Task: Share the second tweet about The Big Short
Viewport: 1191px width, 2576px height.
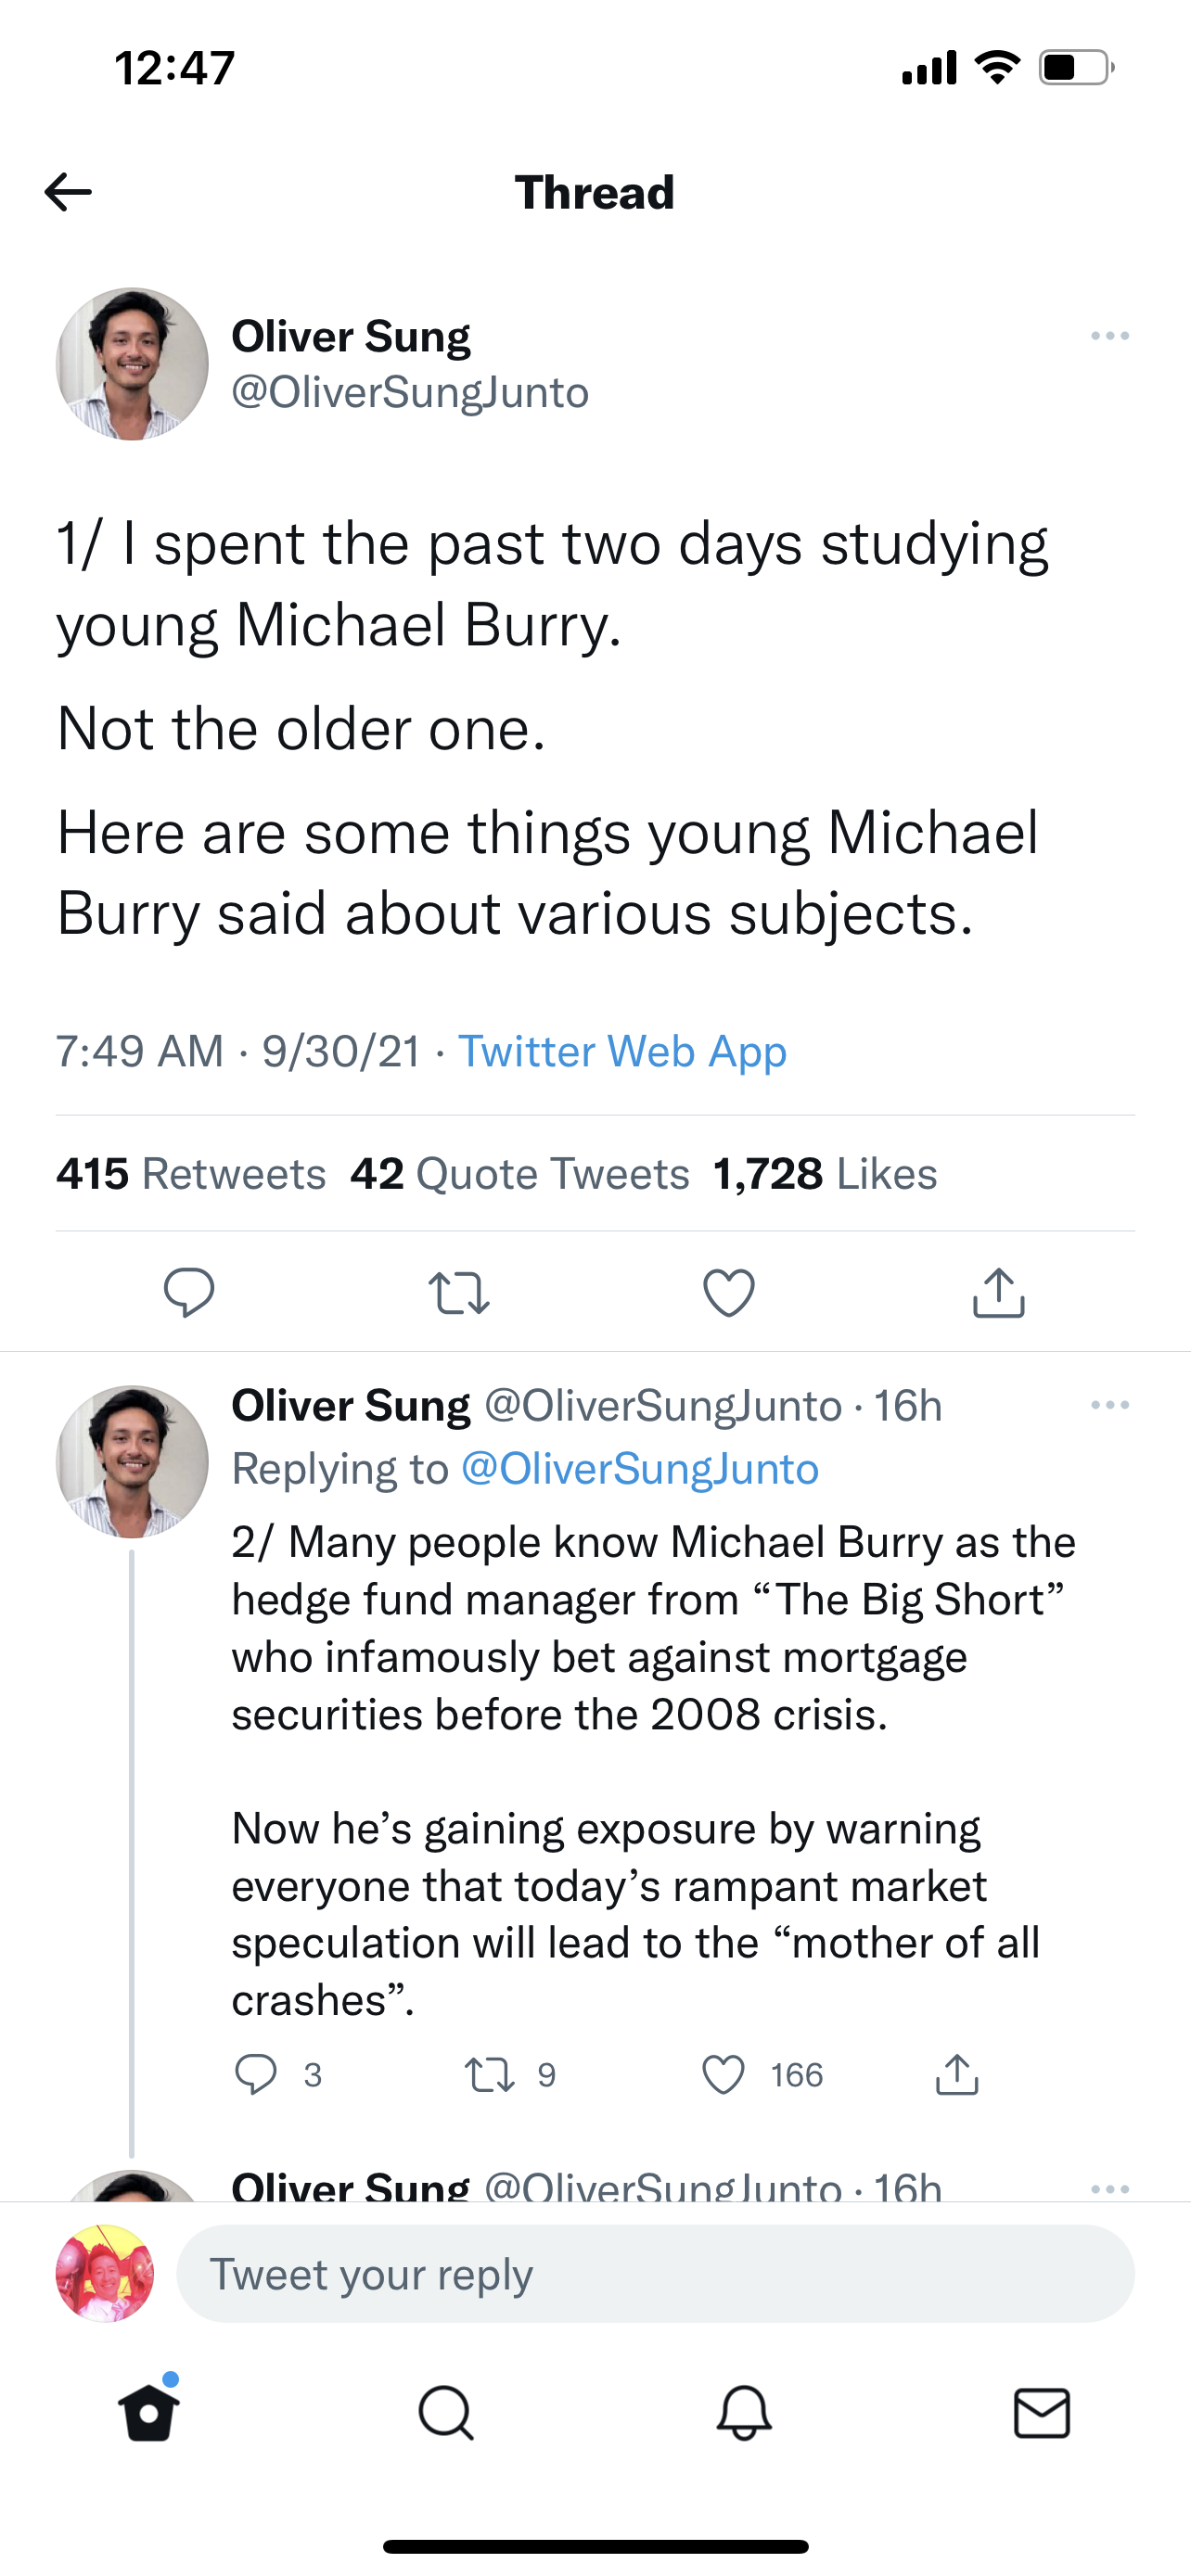Action: tap(957, 2075)
